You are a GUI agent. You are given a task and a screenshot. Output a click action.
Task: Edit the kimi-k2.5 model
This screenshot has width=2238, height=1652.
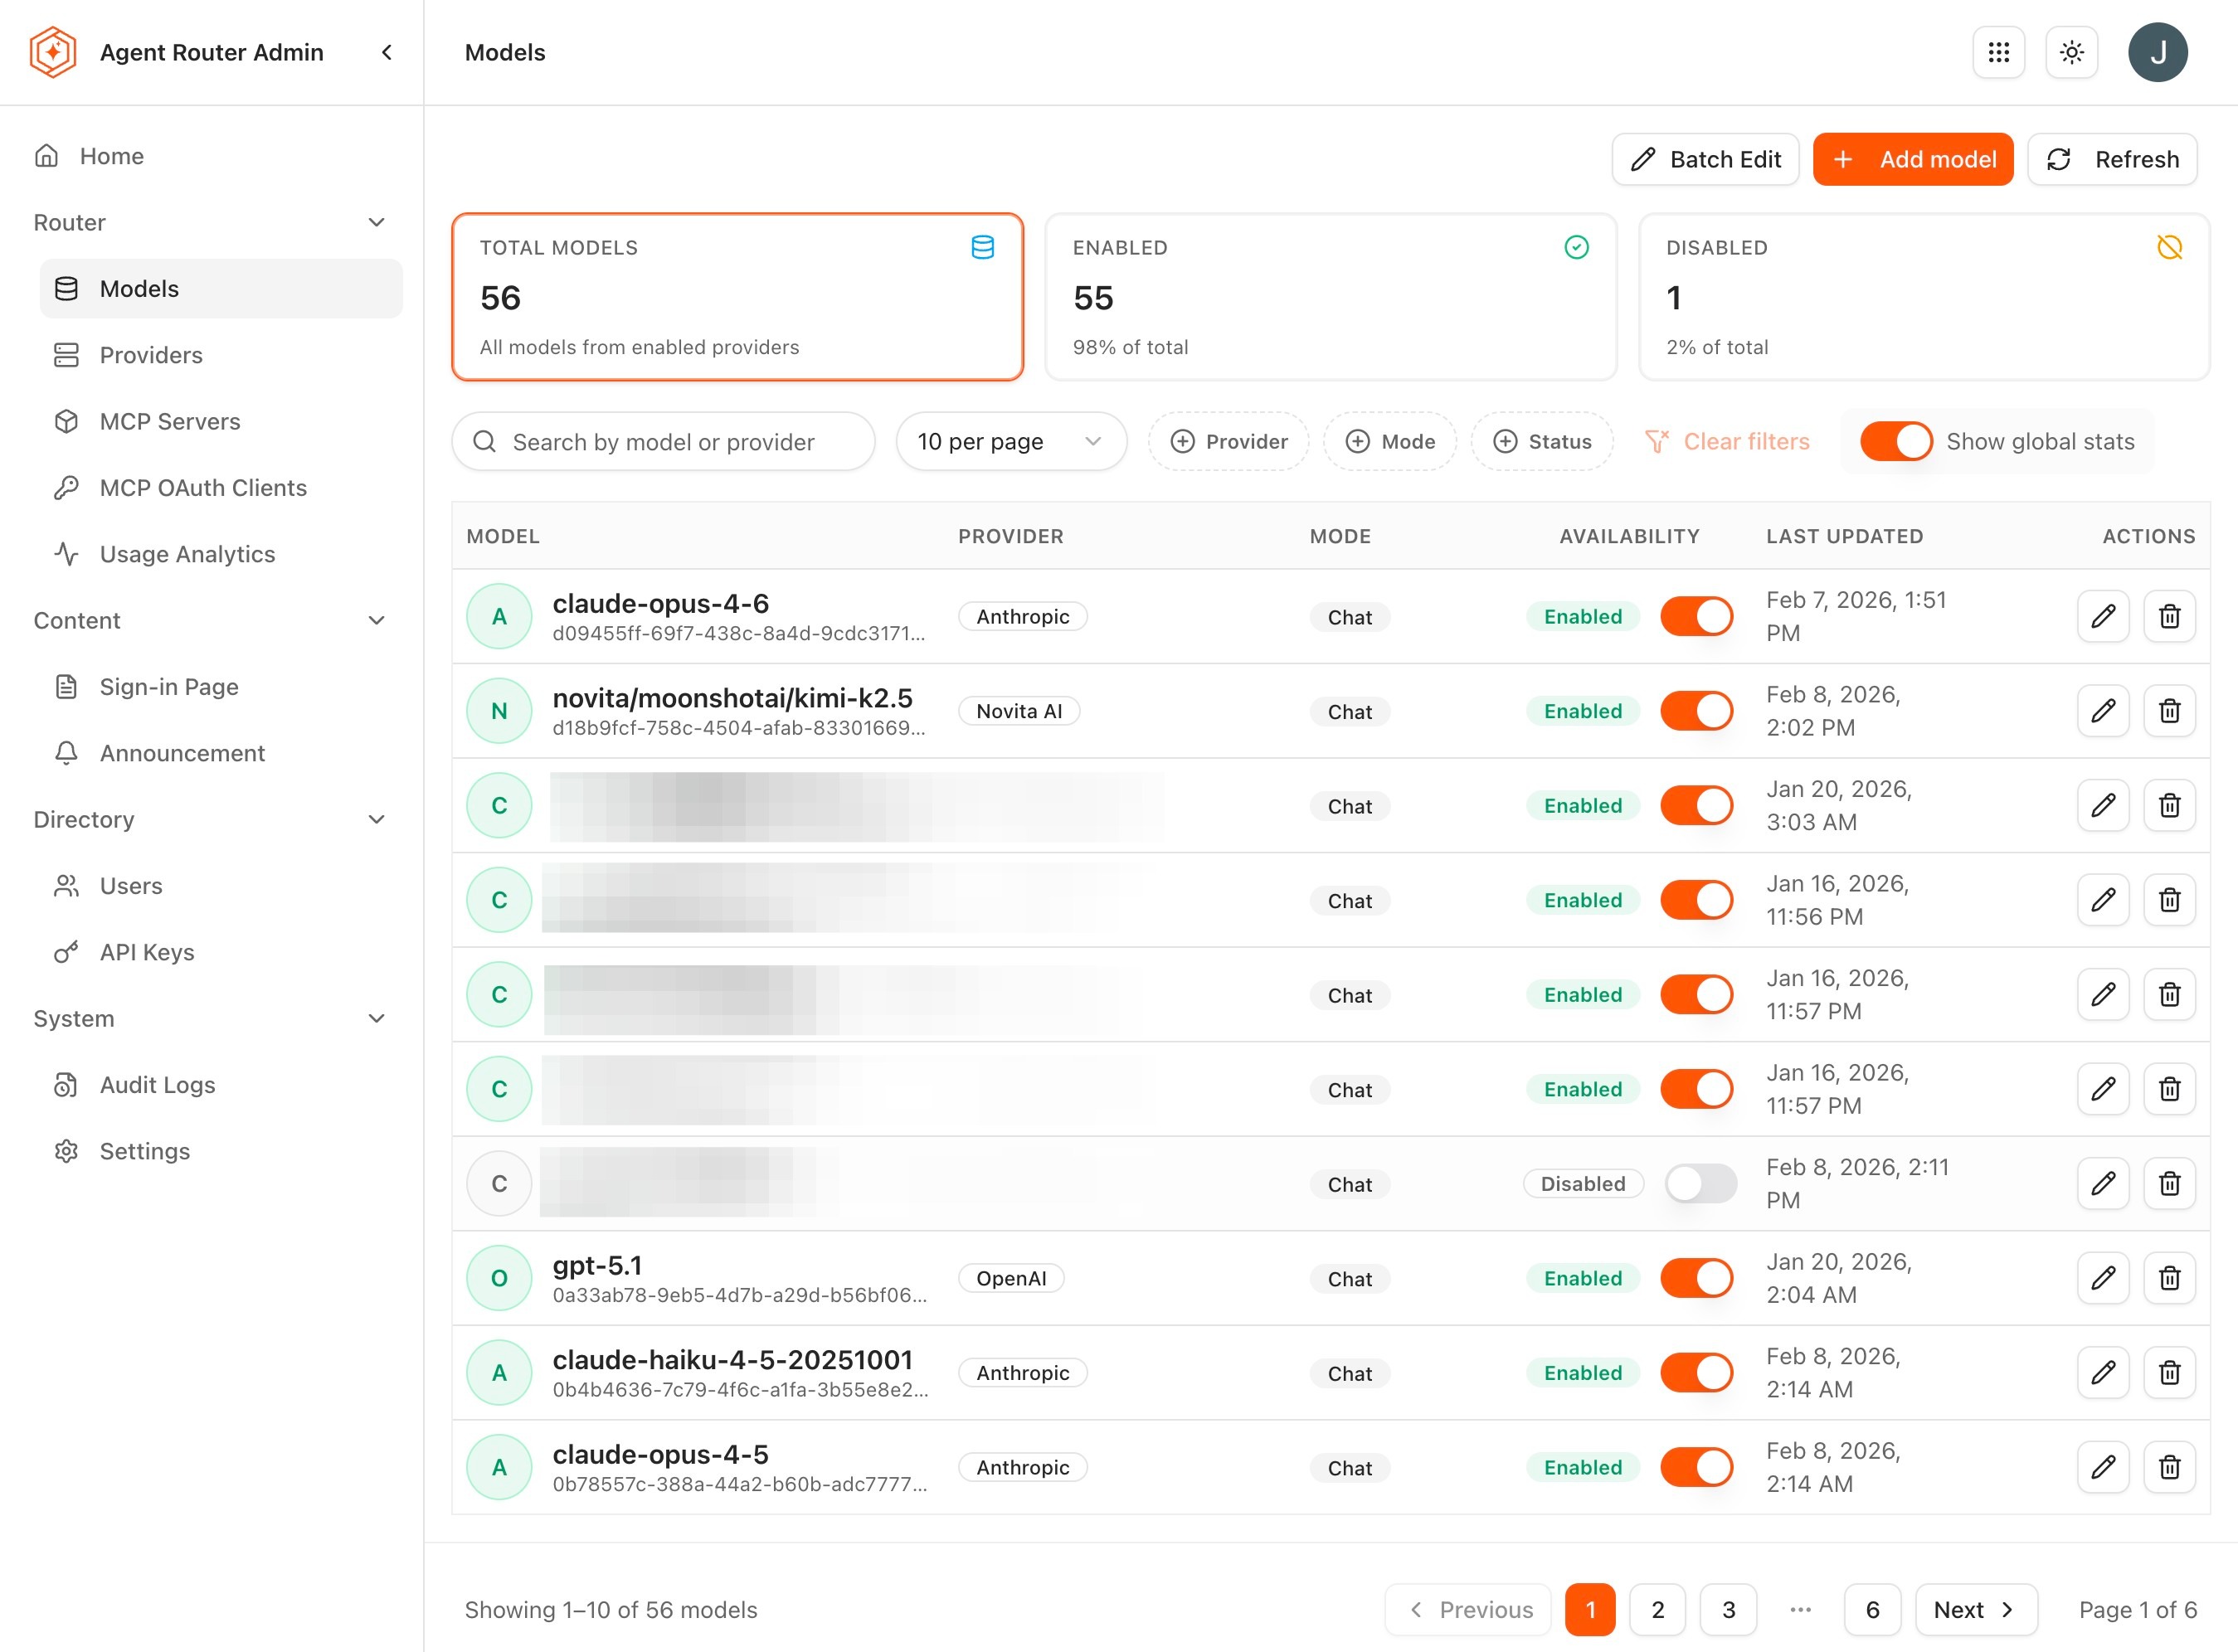[2103, 711]
